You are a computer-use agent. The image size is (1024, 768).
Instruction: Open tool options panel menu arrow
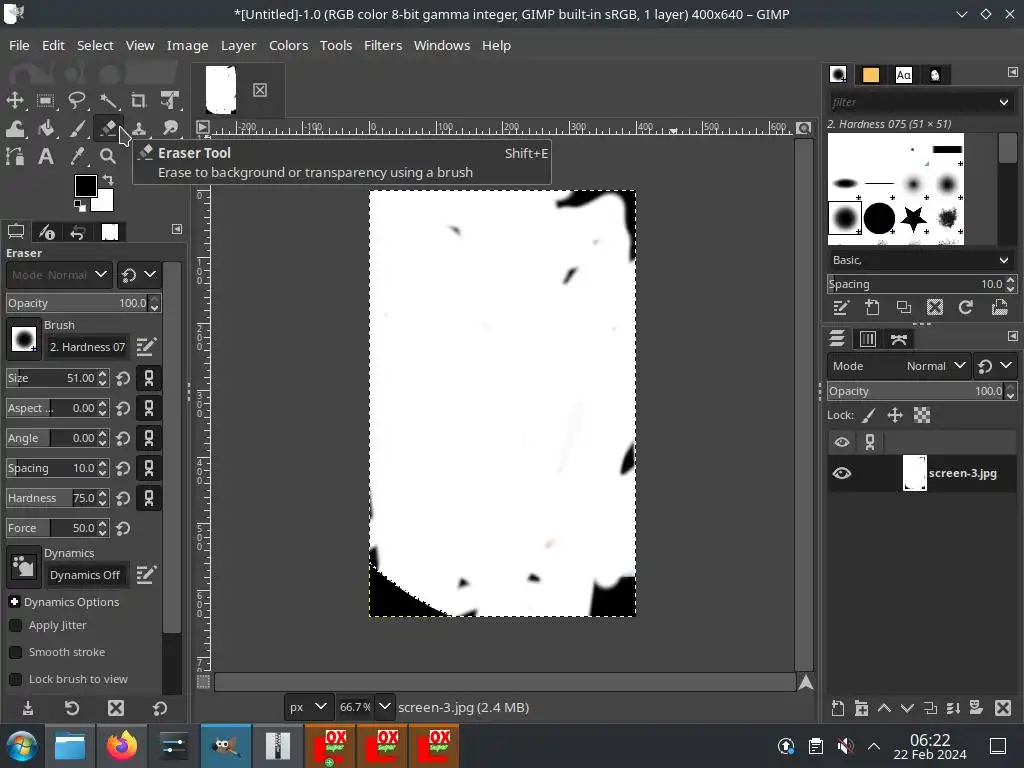177,229
